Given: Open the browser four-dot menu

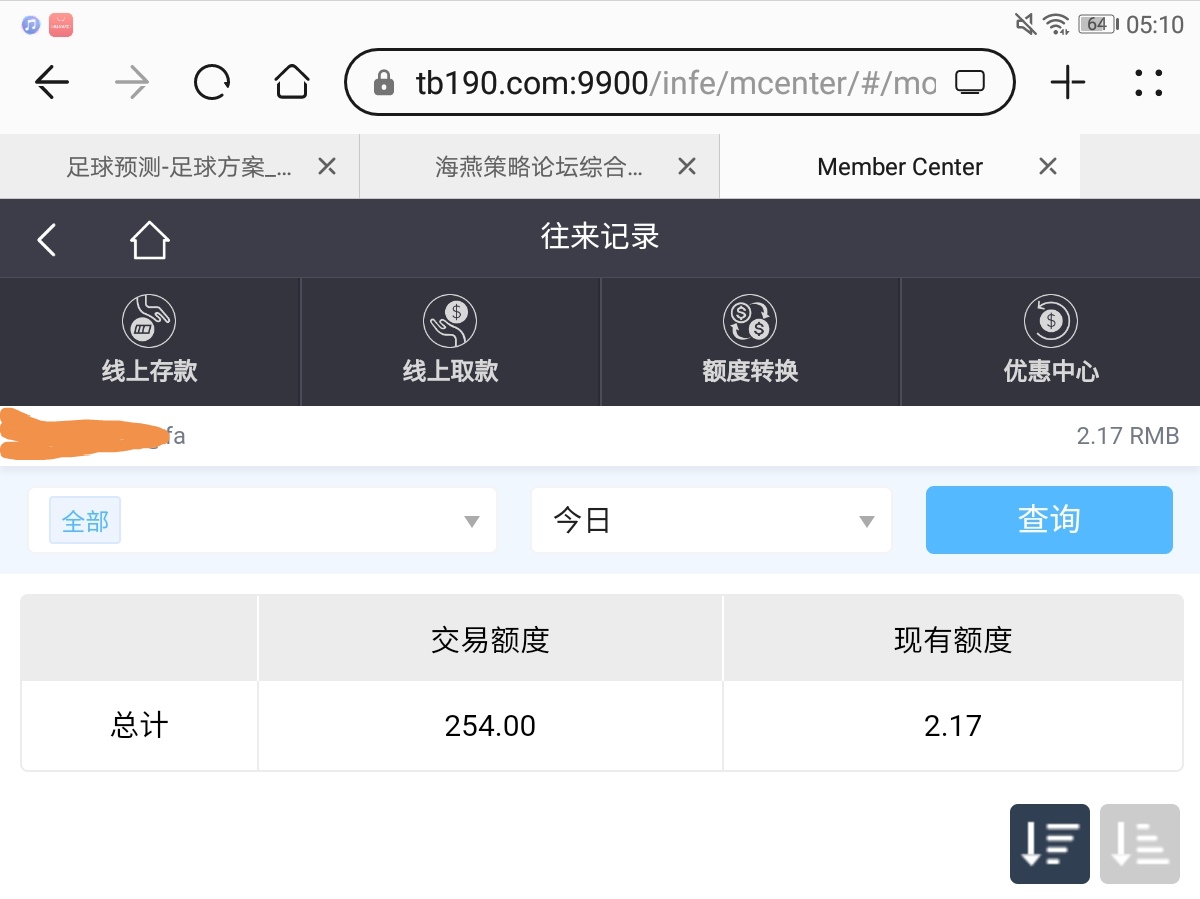Looking at the screenshot, I should [1149, 83].
